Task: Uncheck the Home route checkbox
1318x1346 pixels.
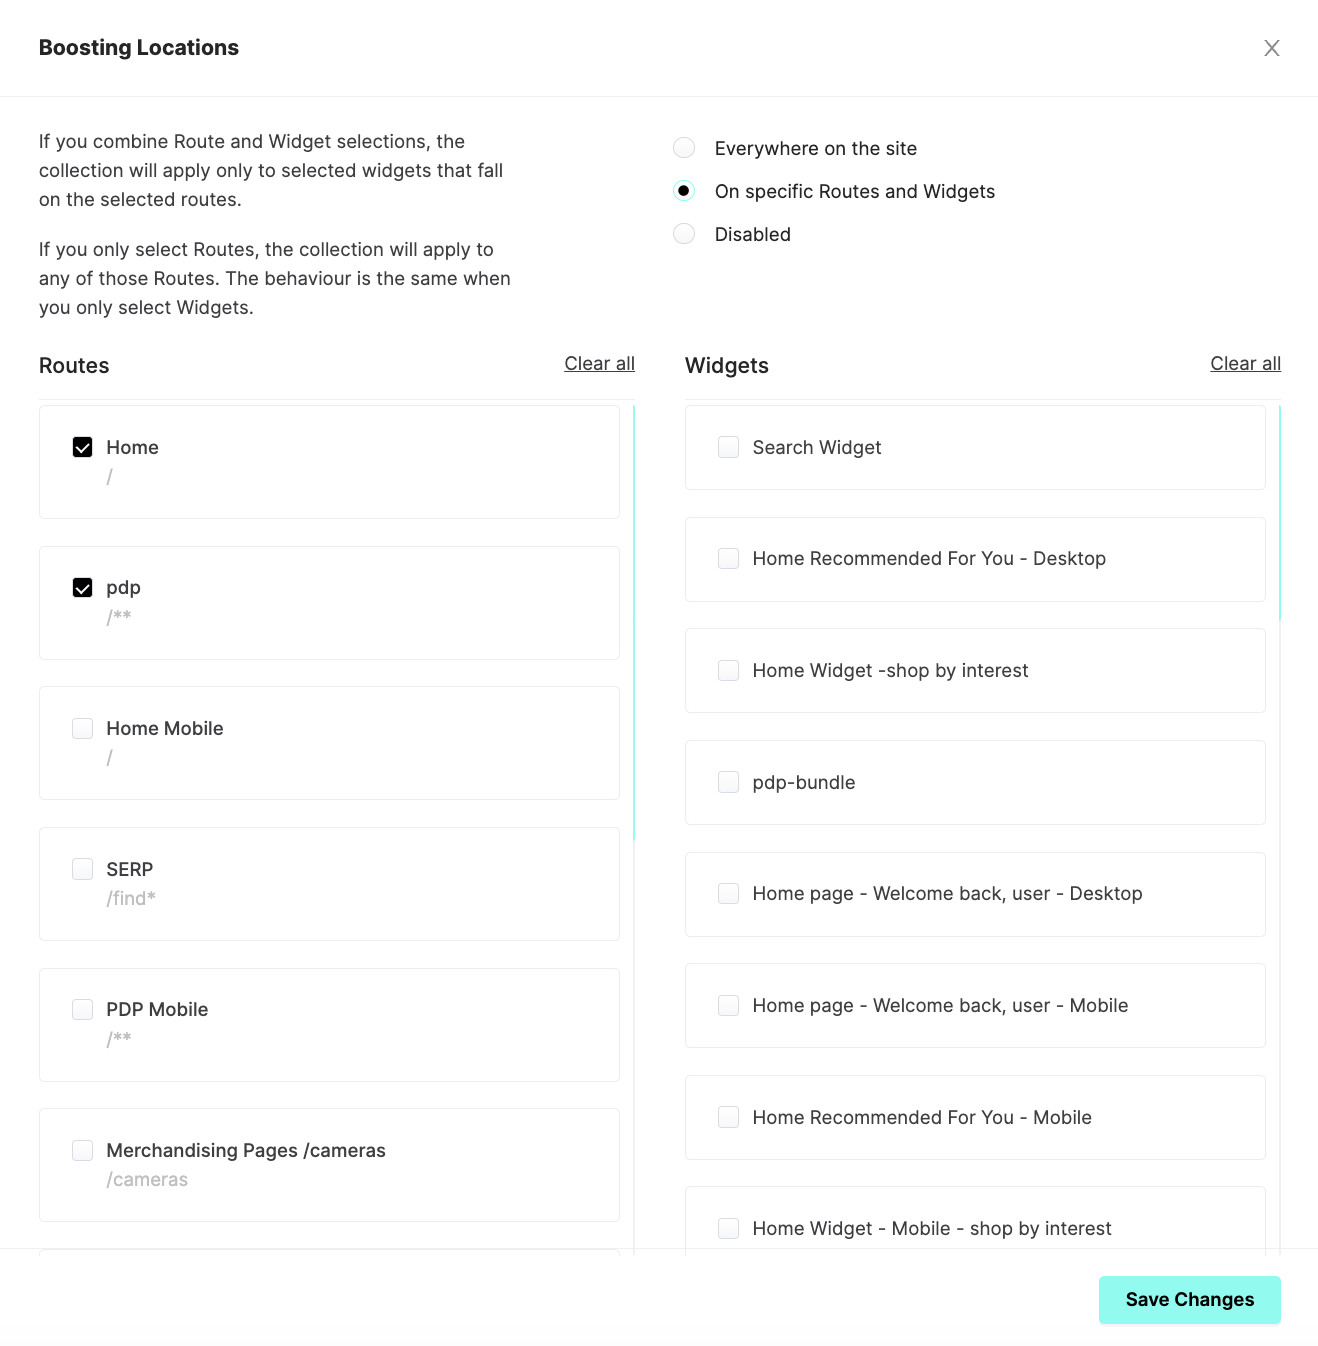Action: [83, 447]
